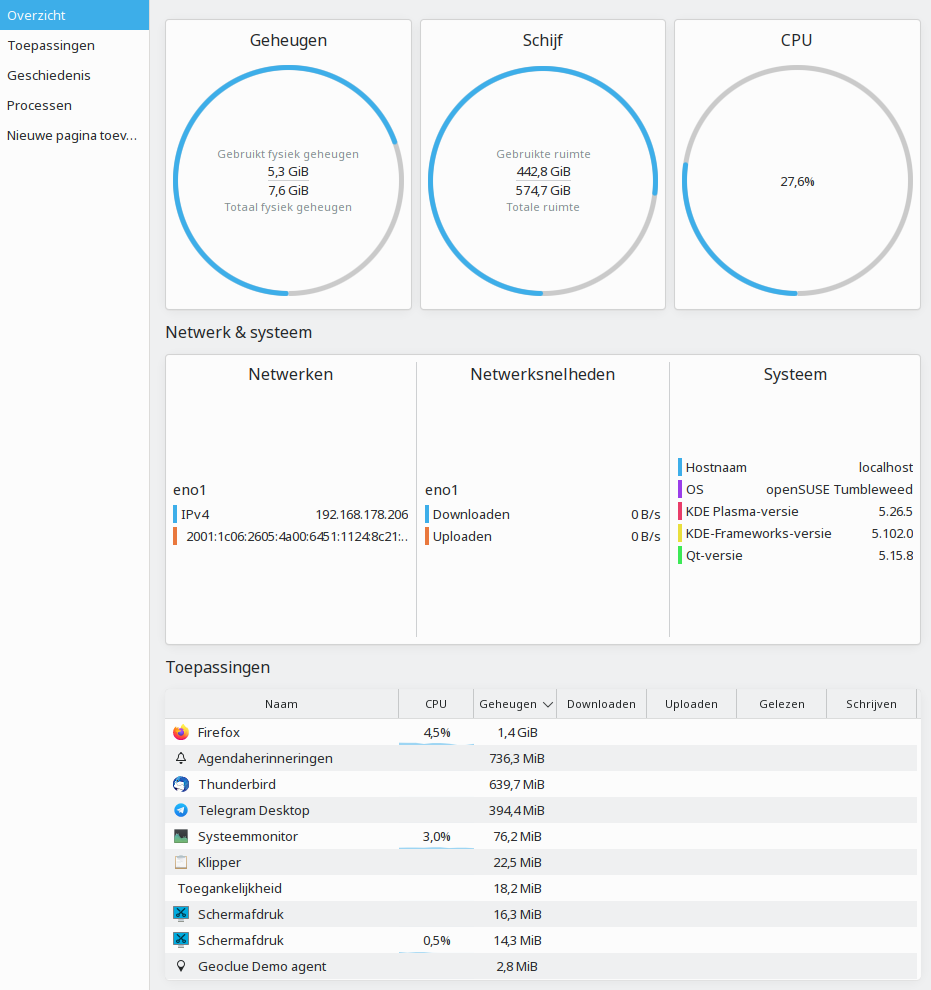Click the Firefox icon in applications list
The image size is (931, 990).
coord(181,732)
